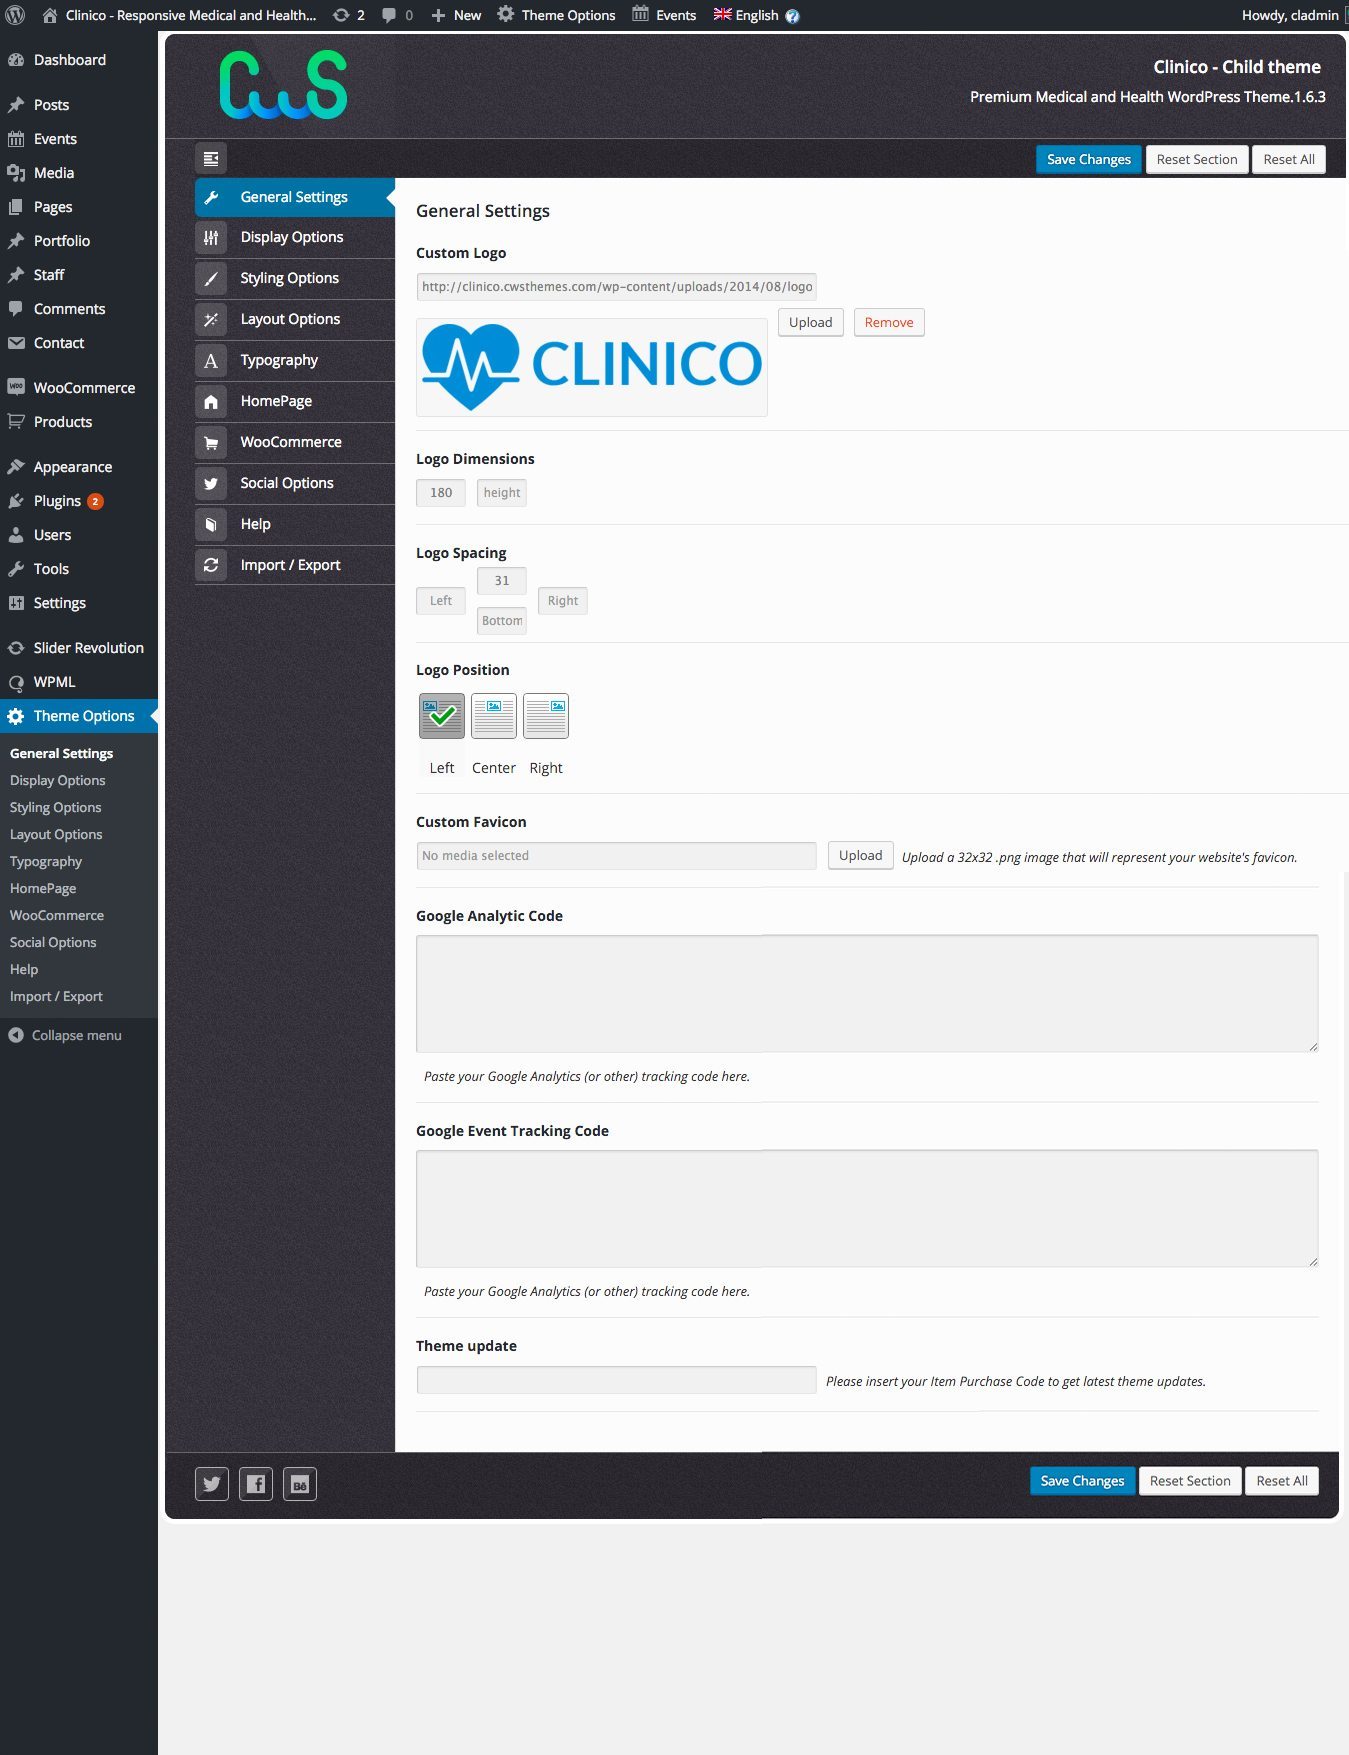Click the bottom Reset All button
The height and width of the screenshot is (1755, 1349).
(x=1282, y=1481)
